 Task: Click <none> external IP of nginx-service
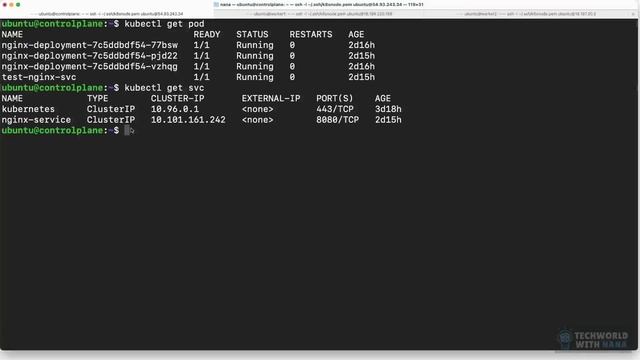[x=258, y=120]
